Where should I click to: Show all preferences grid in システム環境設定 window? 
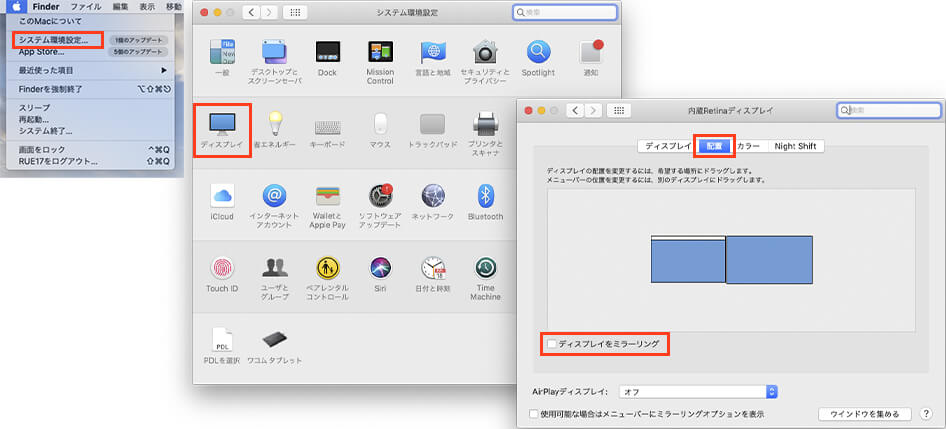(x=295, y=12)
